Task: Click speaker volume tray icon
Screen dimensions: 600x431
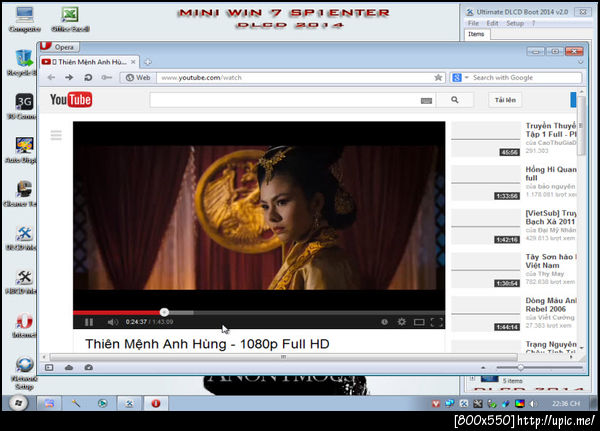Action: point(533,403)
